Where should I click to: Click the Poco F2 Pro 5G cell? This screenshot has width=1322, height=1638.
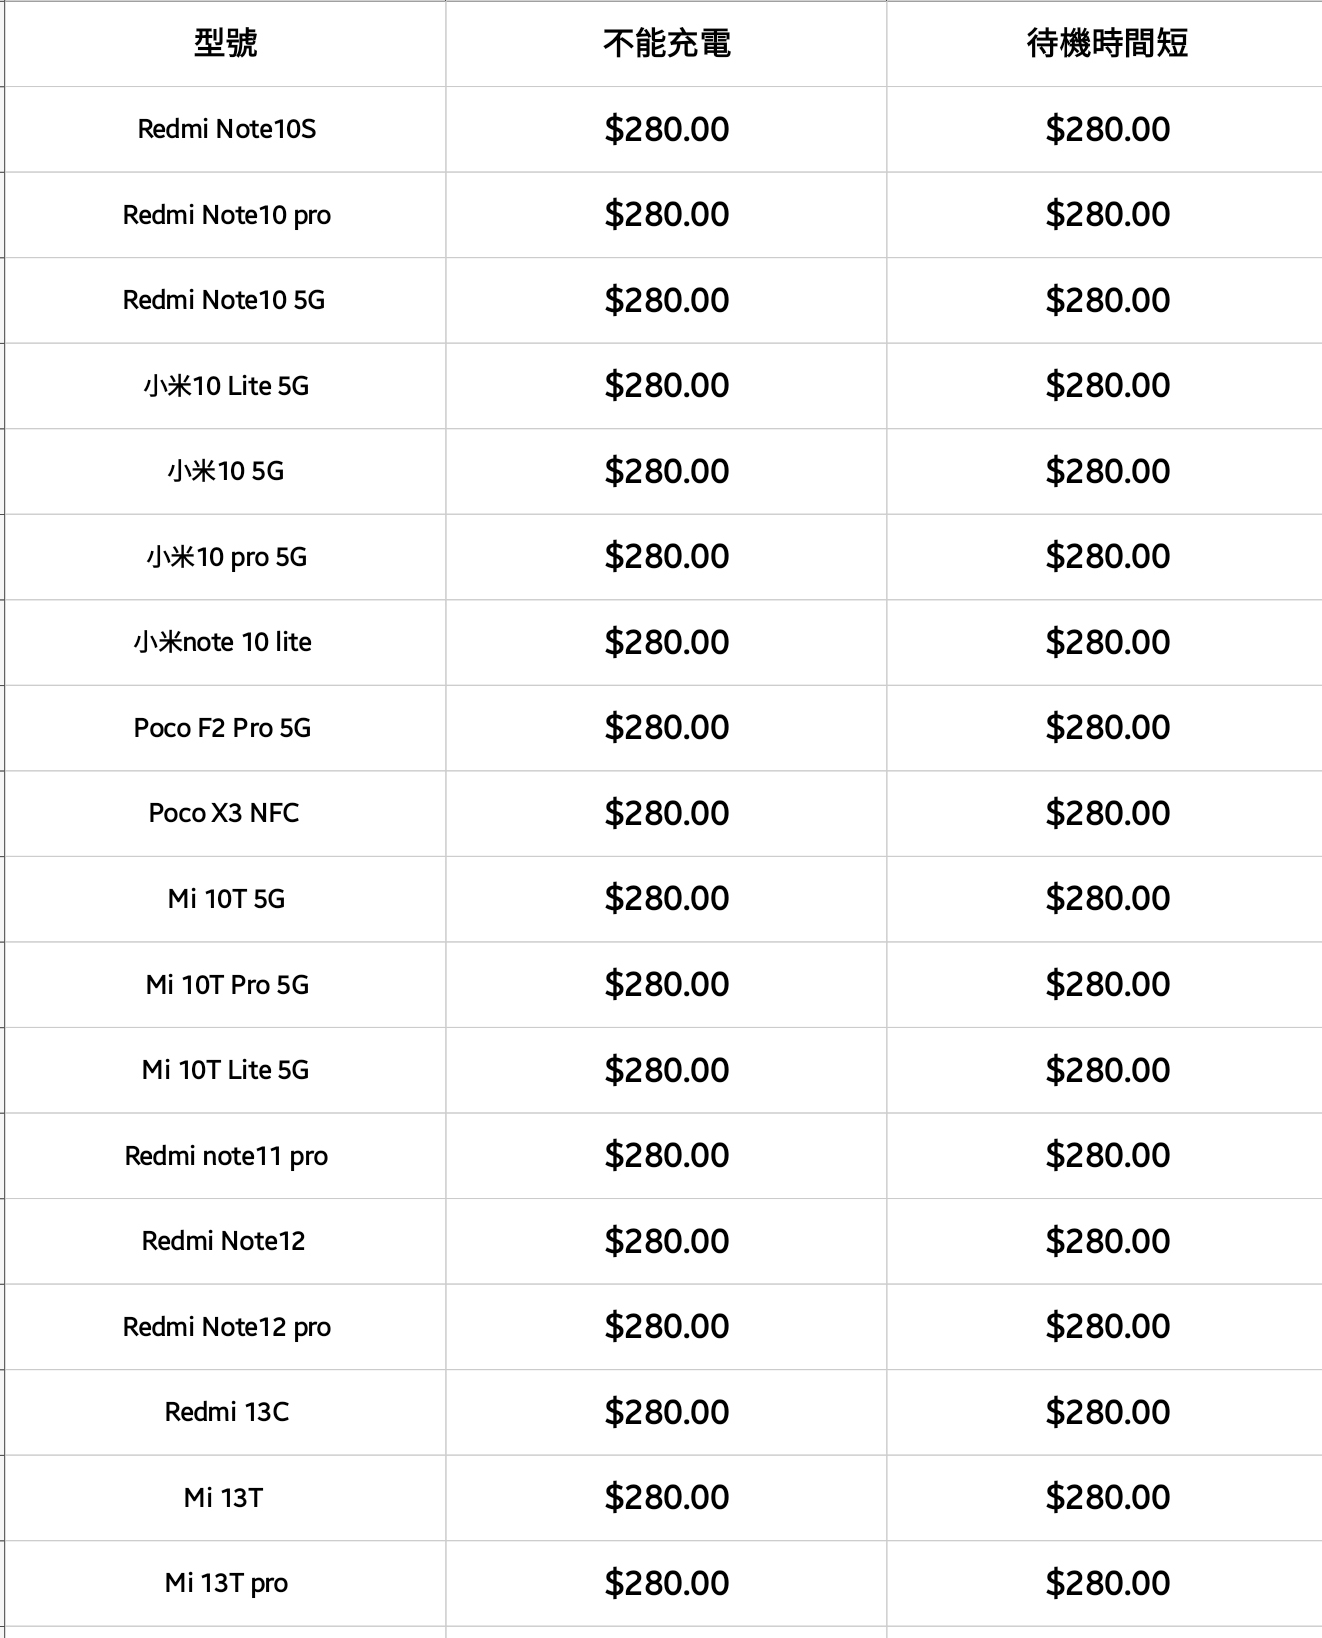click(223, 728)
